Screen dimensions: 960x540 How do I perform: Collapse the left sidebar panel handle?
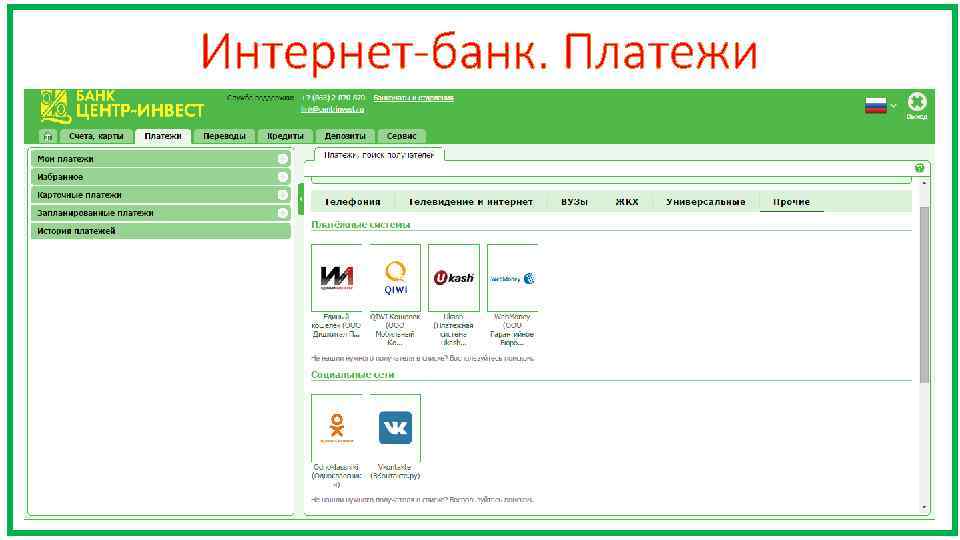pyautogui.click(x=301, y=199)
